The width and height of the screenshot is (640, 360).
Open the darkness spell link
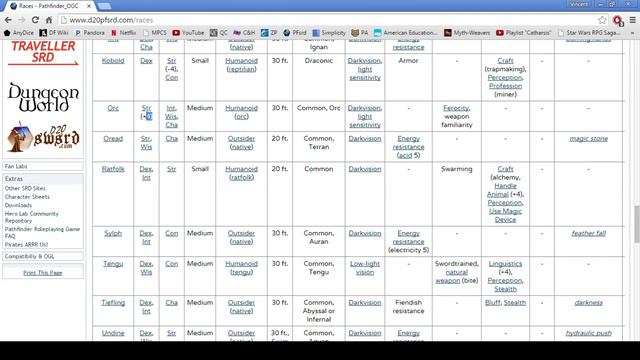[x=589, y=303]
